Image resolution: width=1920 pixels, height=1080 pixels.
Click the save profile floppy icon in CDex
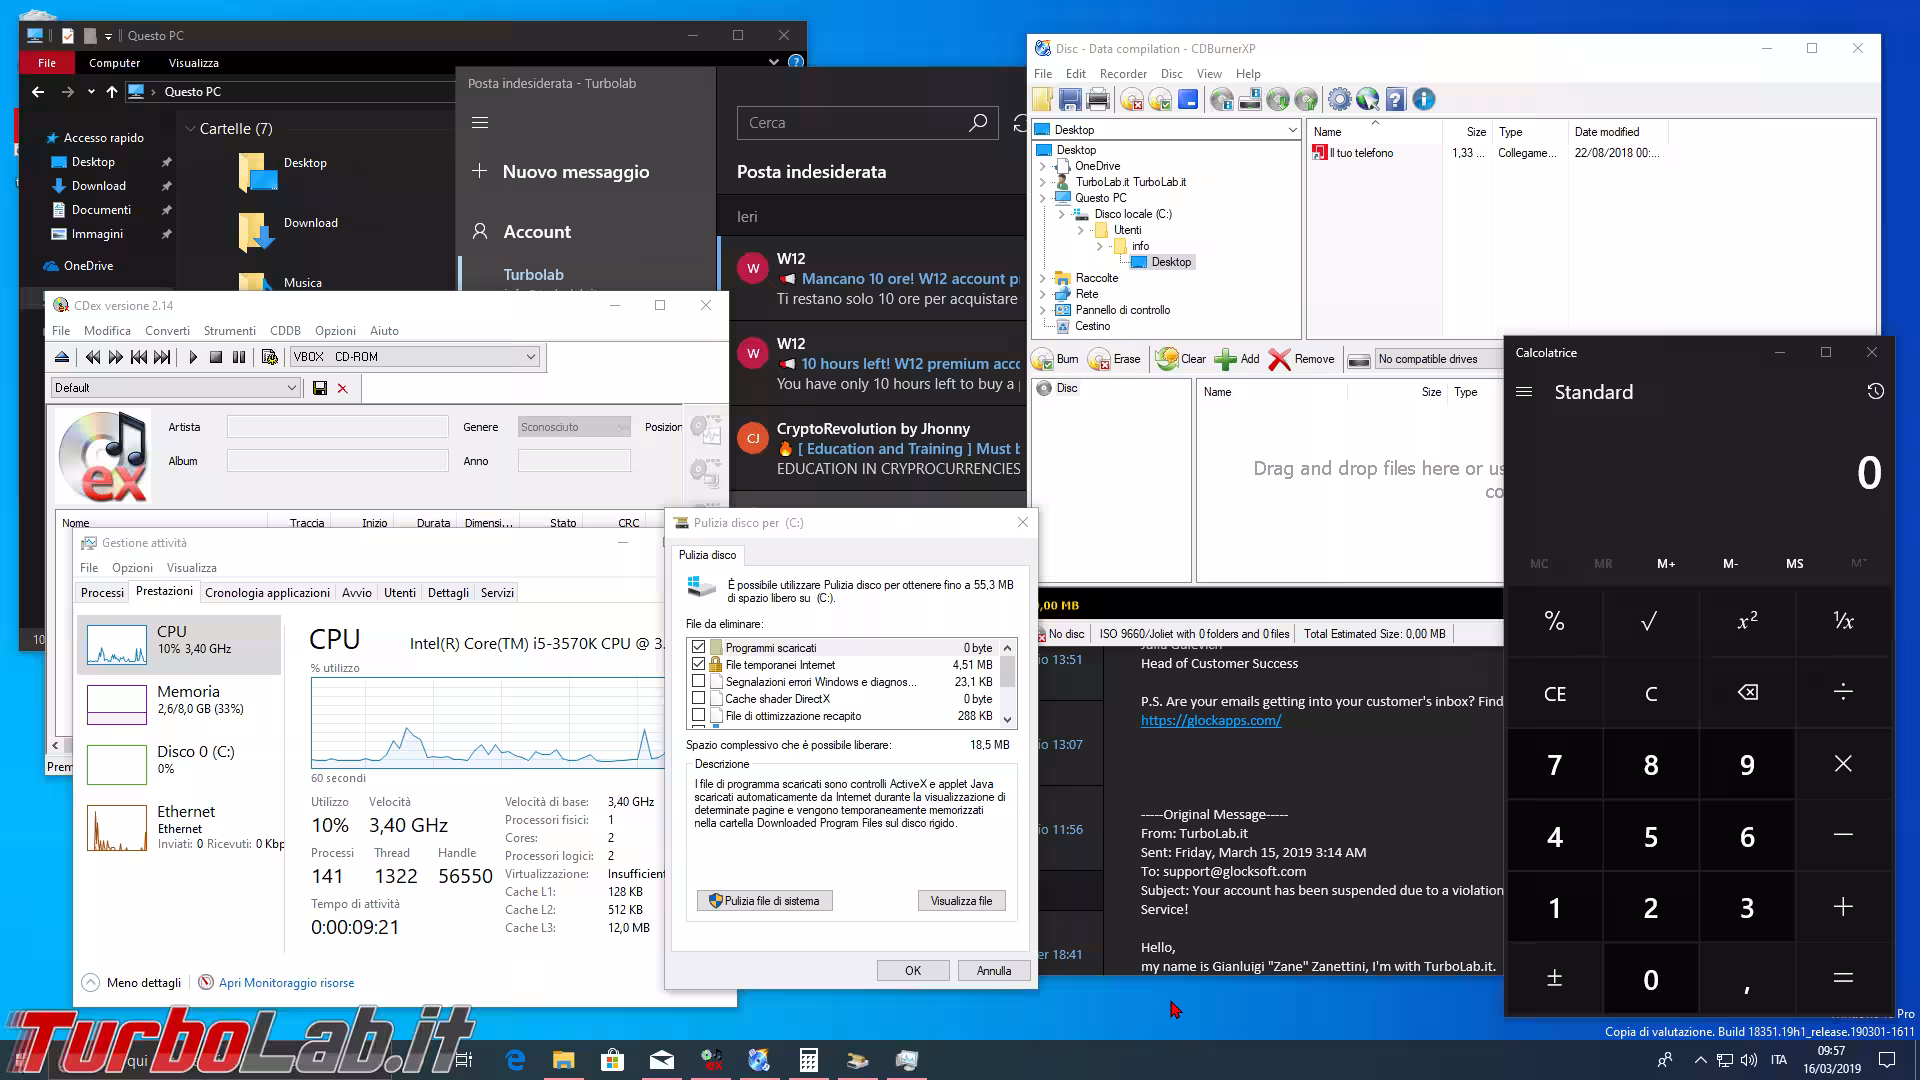coord(320,388)
